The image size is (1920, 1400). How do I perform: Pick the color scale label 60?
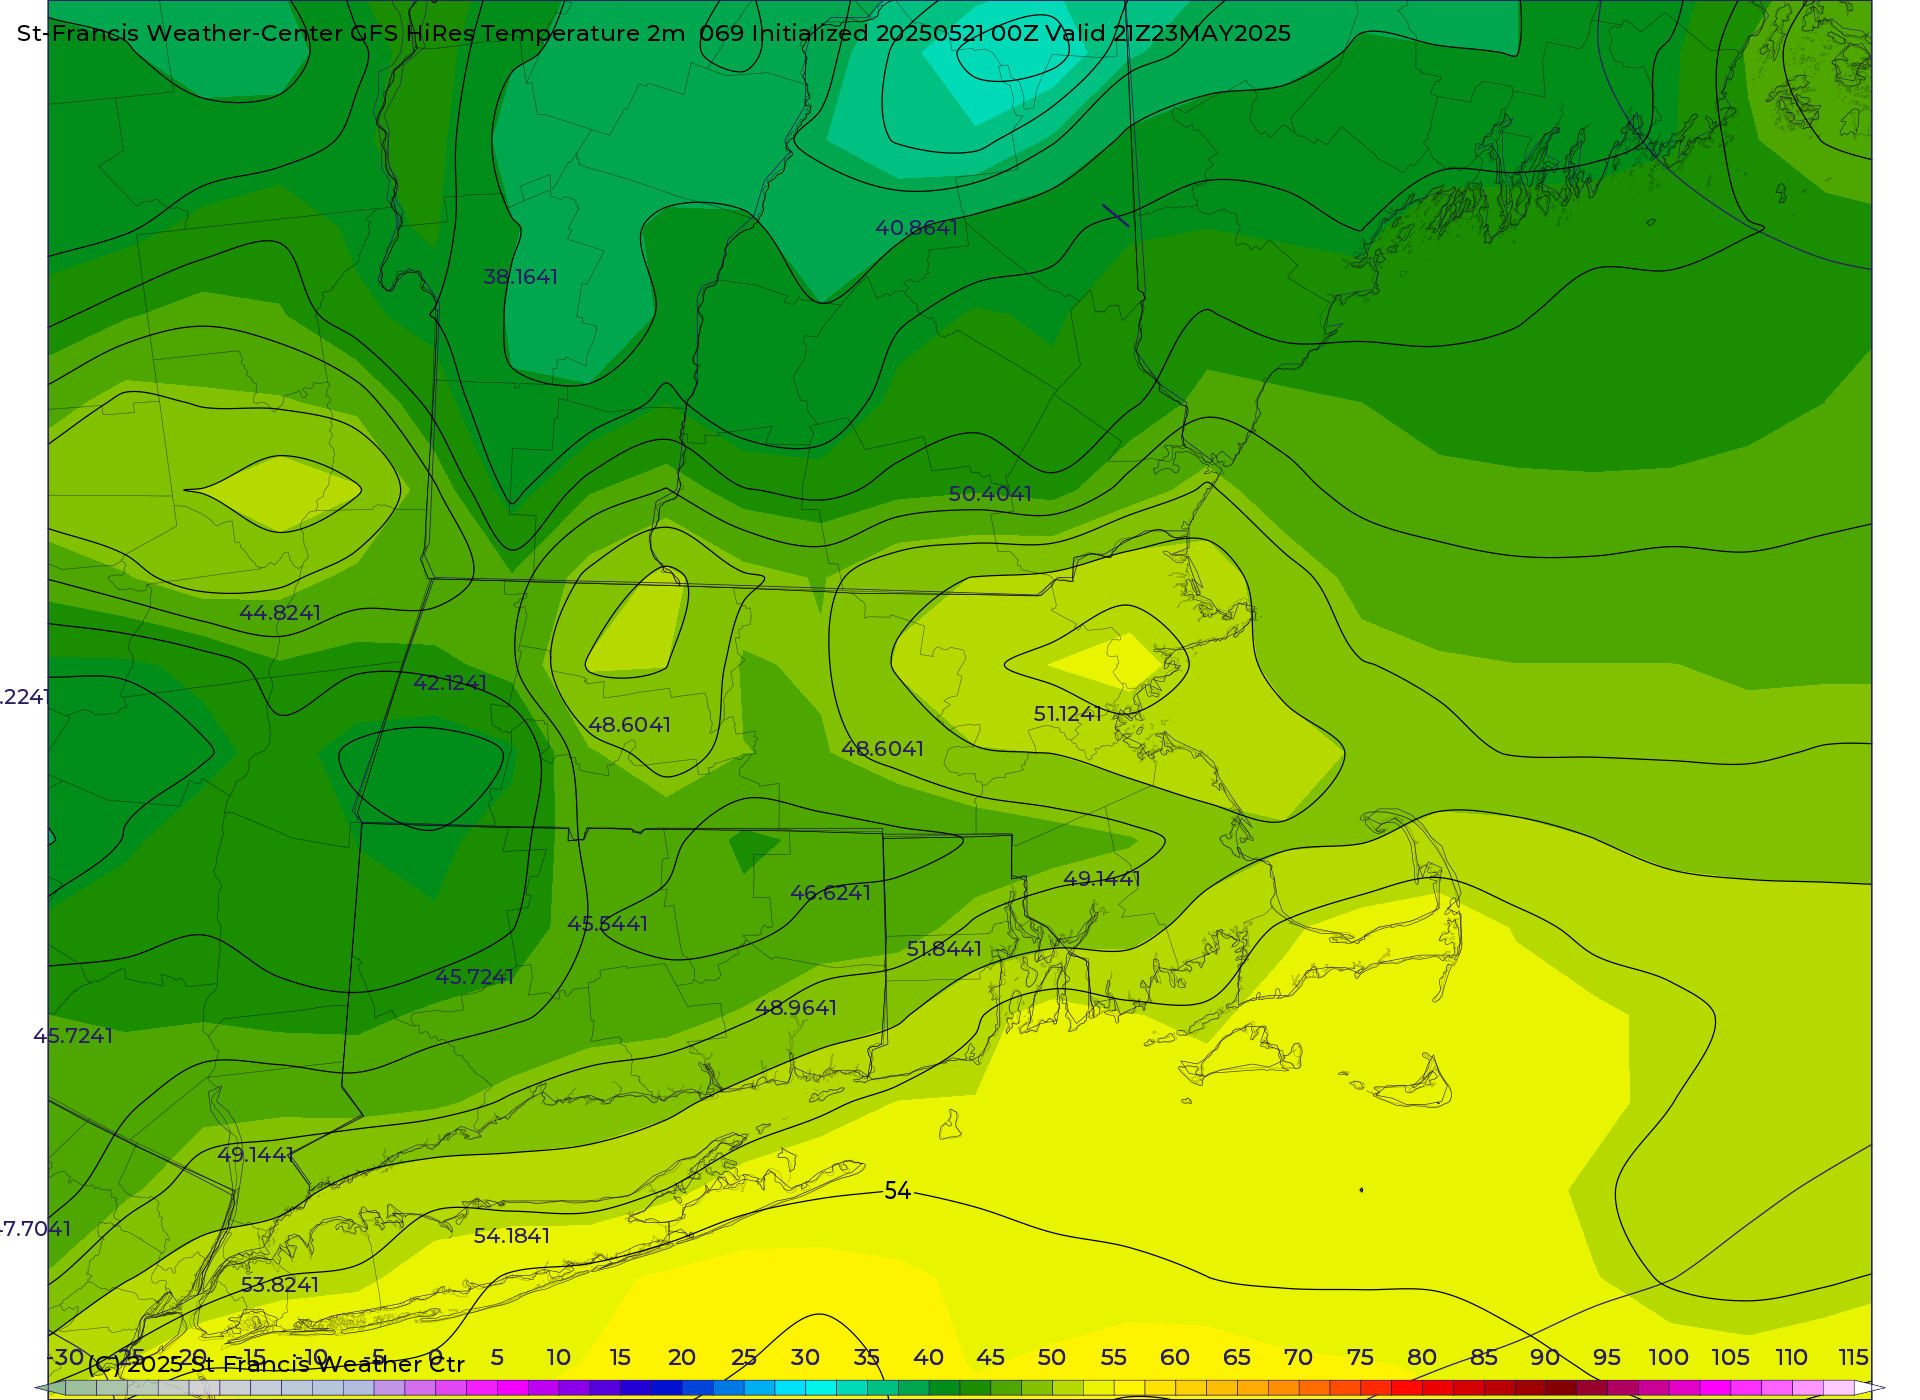(1175, 1357)
